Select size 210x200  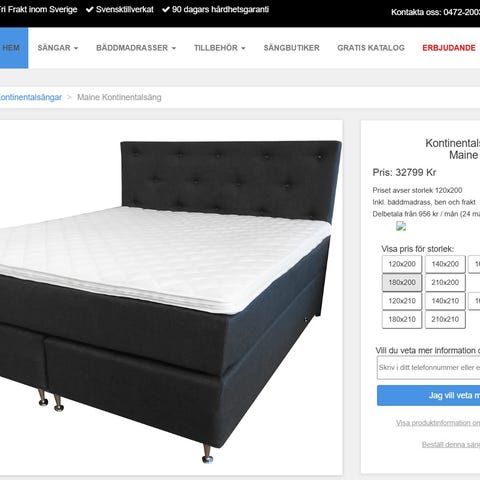pyautogui.click(x=445, y=282)
